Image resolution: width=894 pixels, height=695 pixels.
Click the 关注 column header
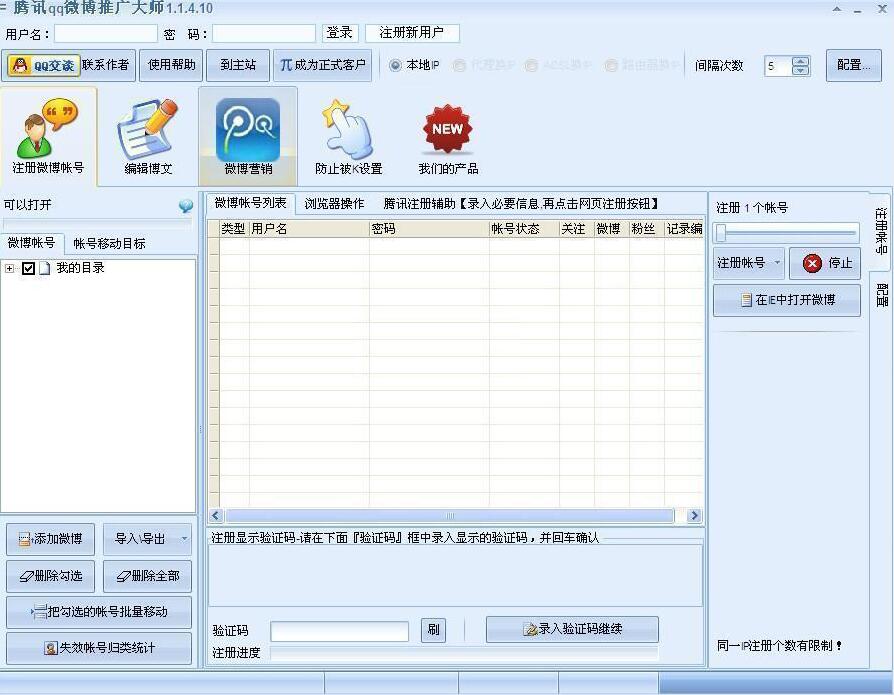(576, 229)
